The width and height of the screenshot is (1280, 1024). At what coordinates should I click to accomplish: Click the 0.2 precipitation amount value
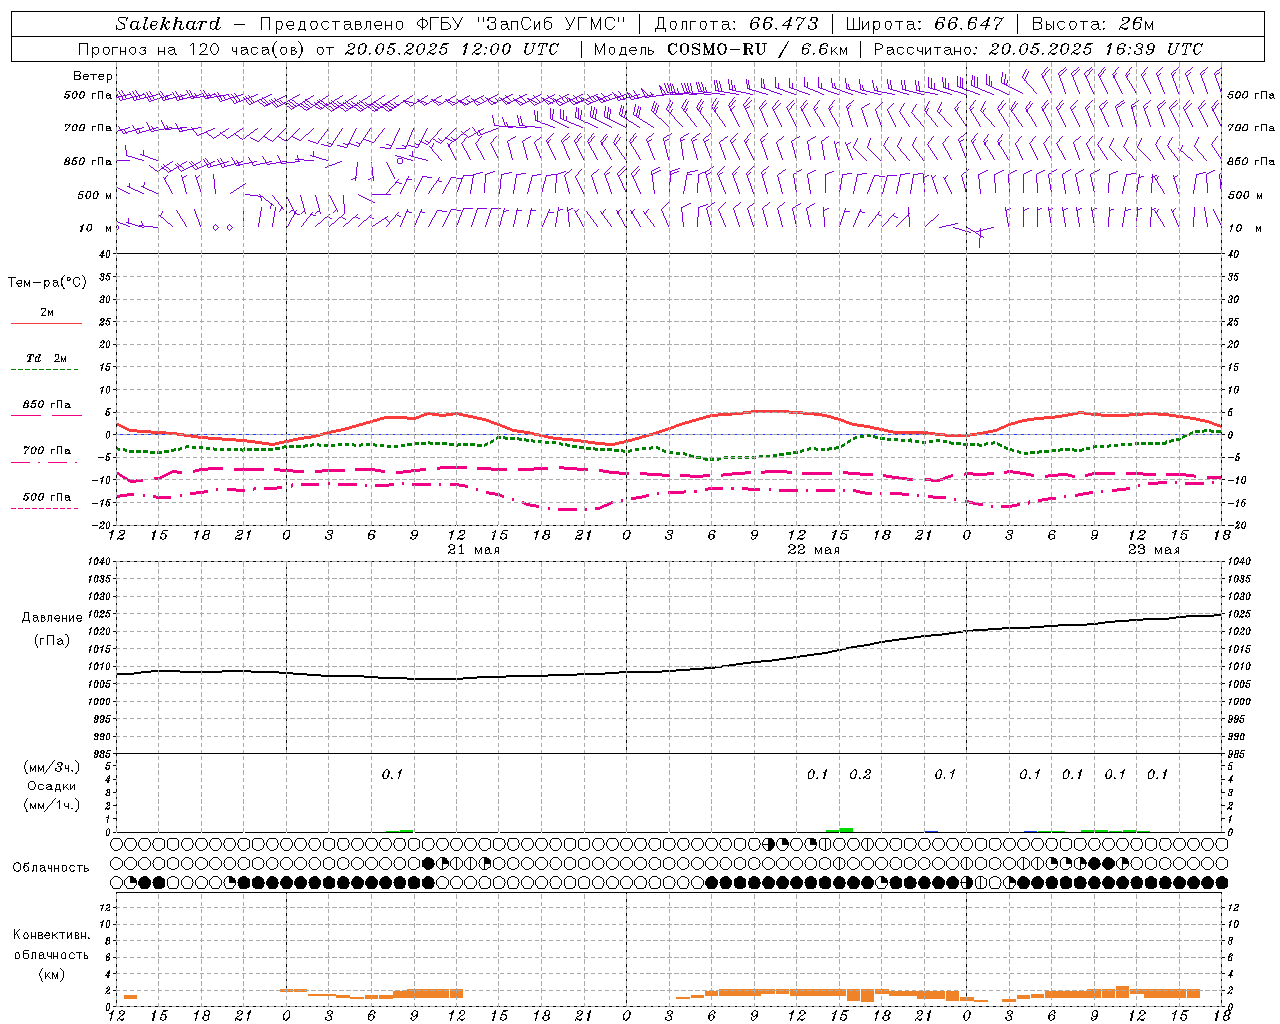(x=860, y=774)
